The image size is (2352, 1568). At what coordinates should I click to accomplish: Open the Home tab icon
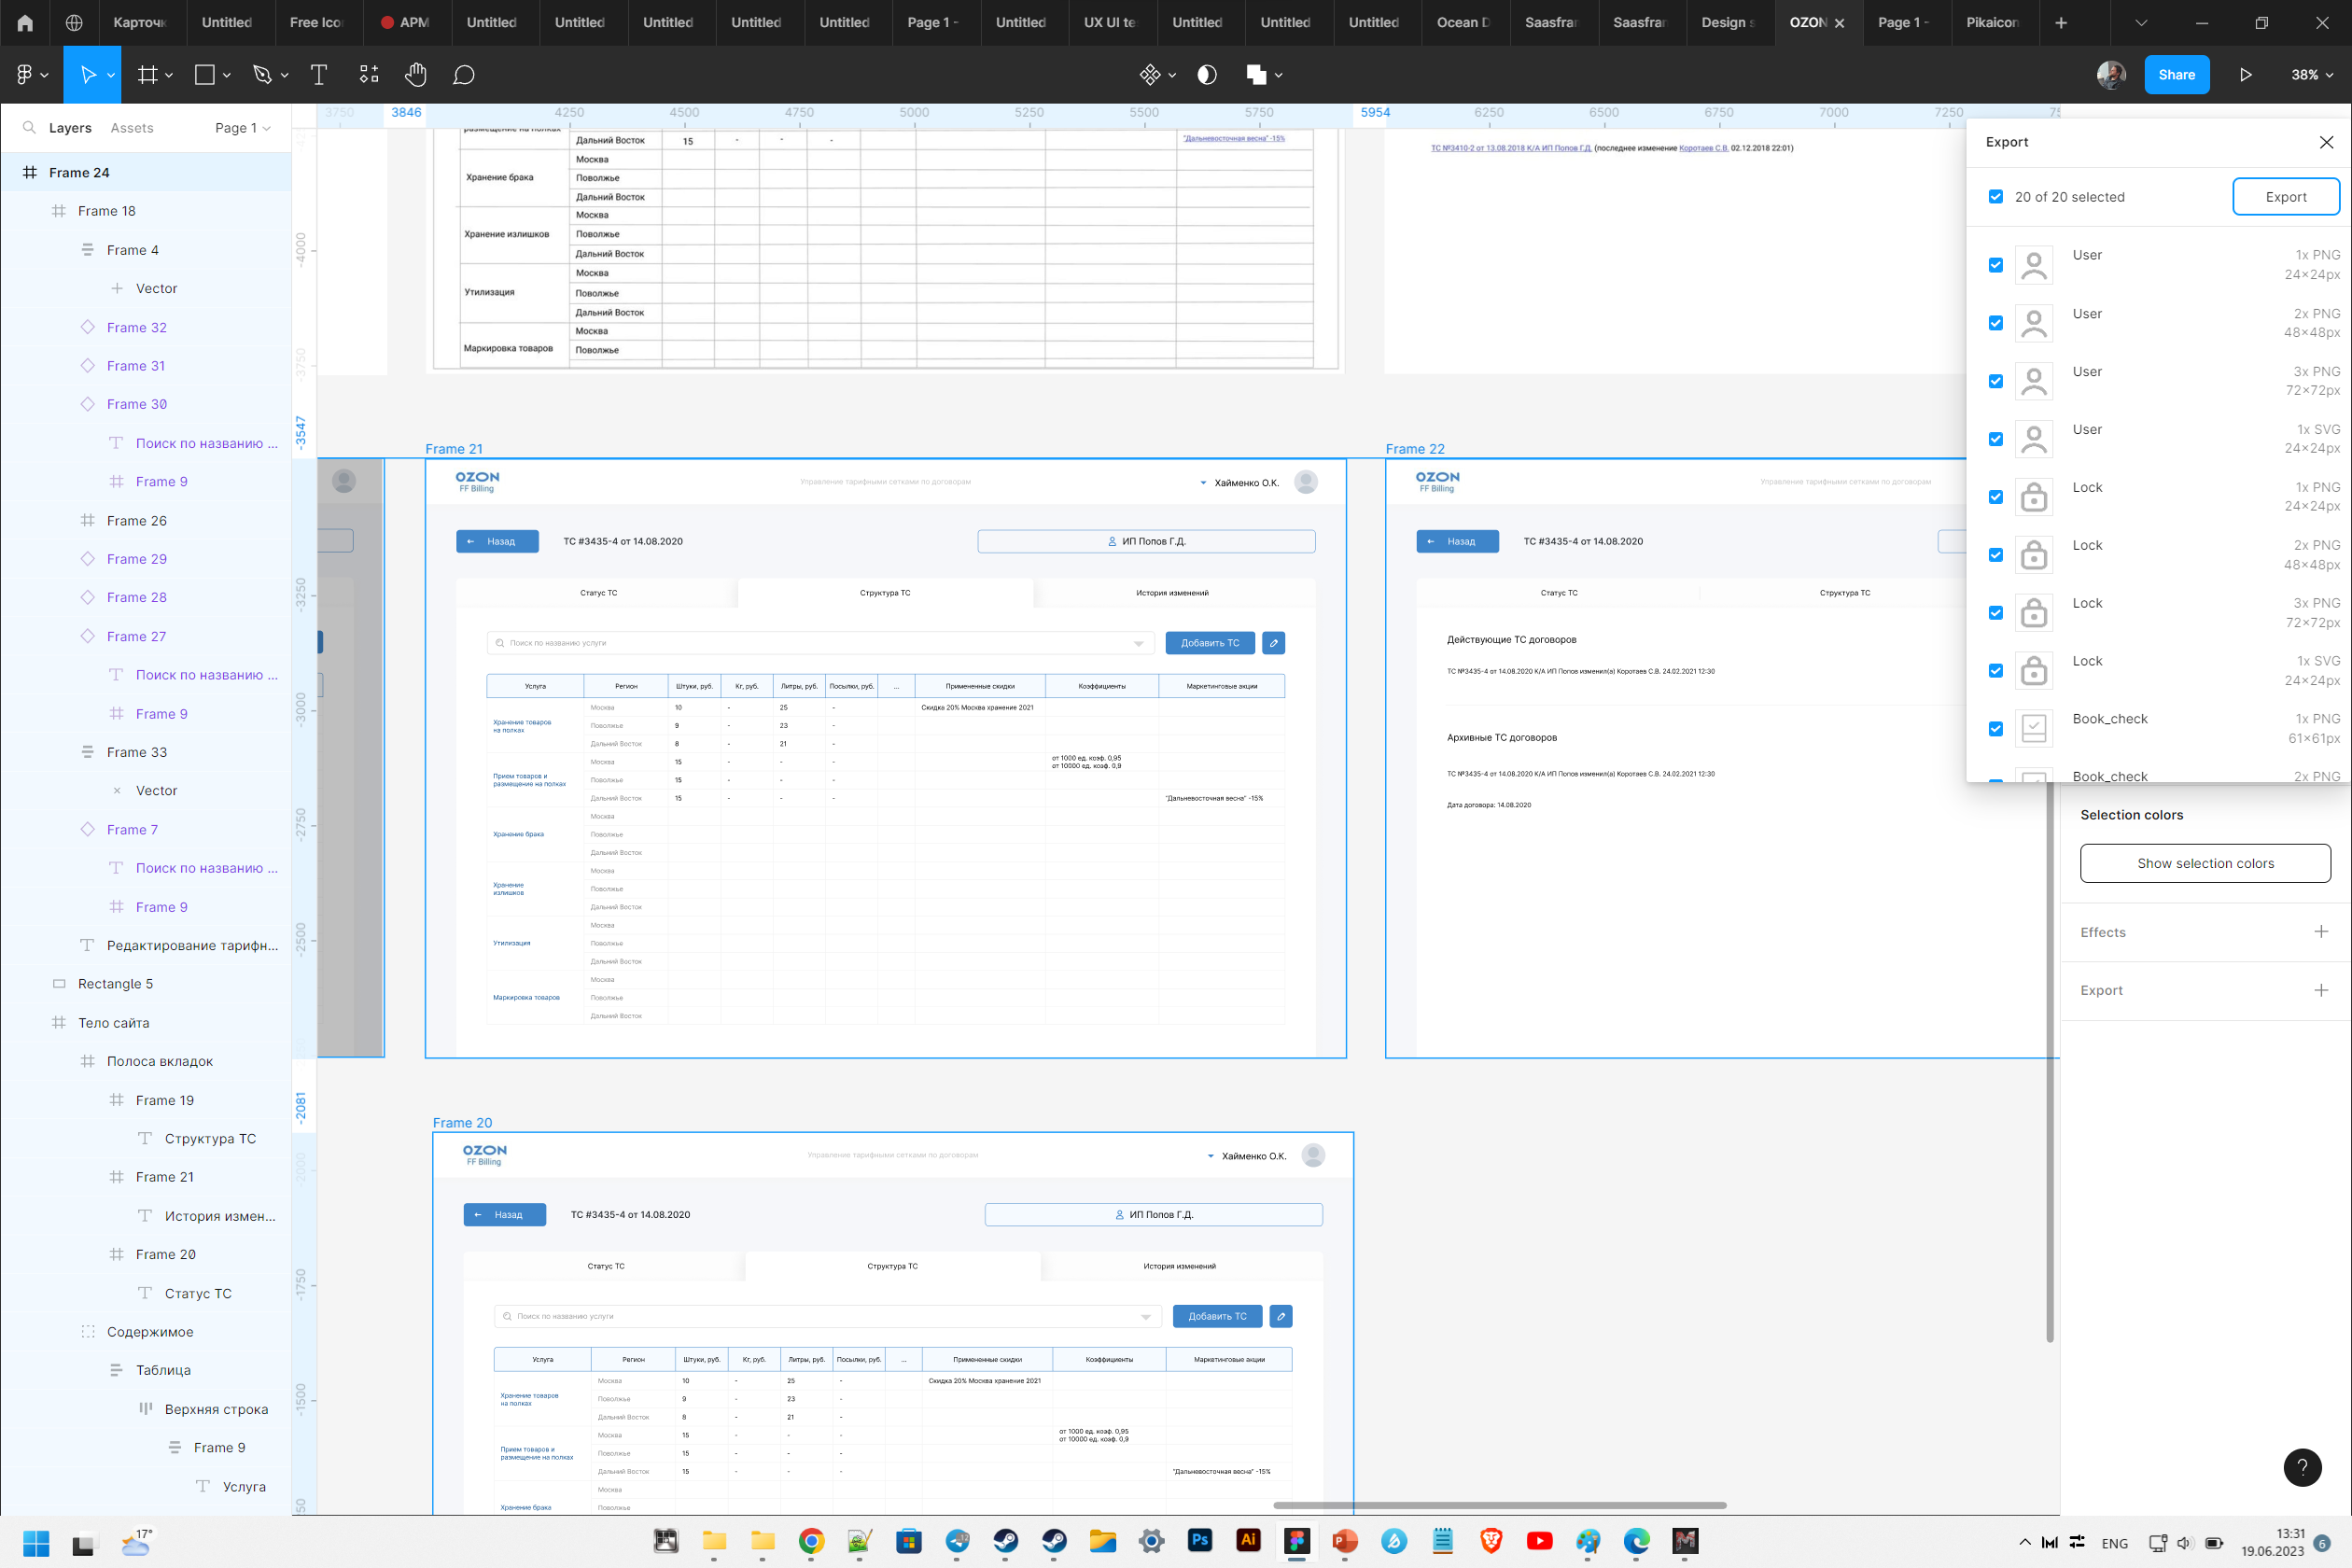[x=25, y=22]
